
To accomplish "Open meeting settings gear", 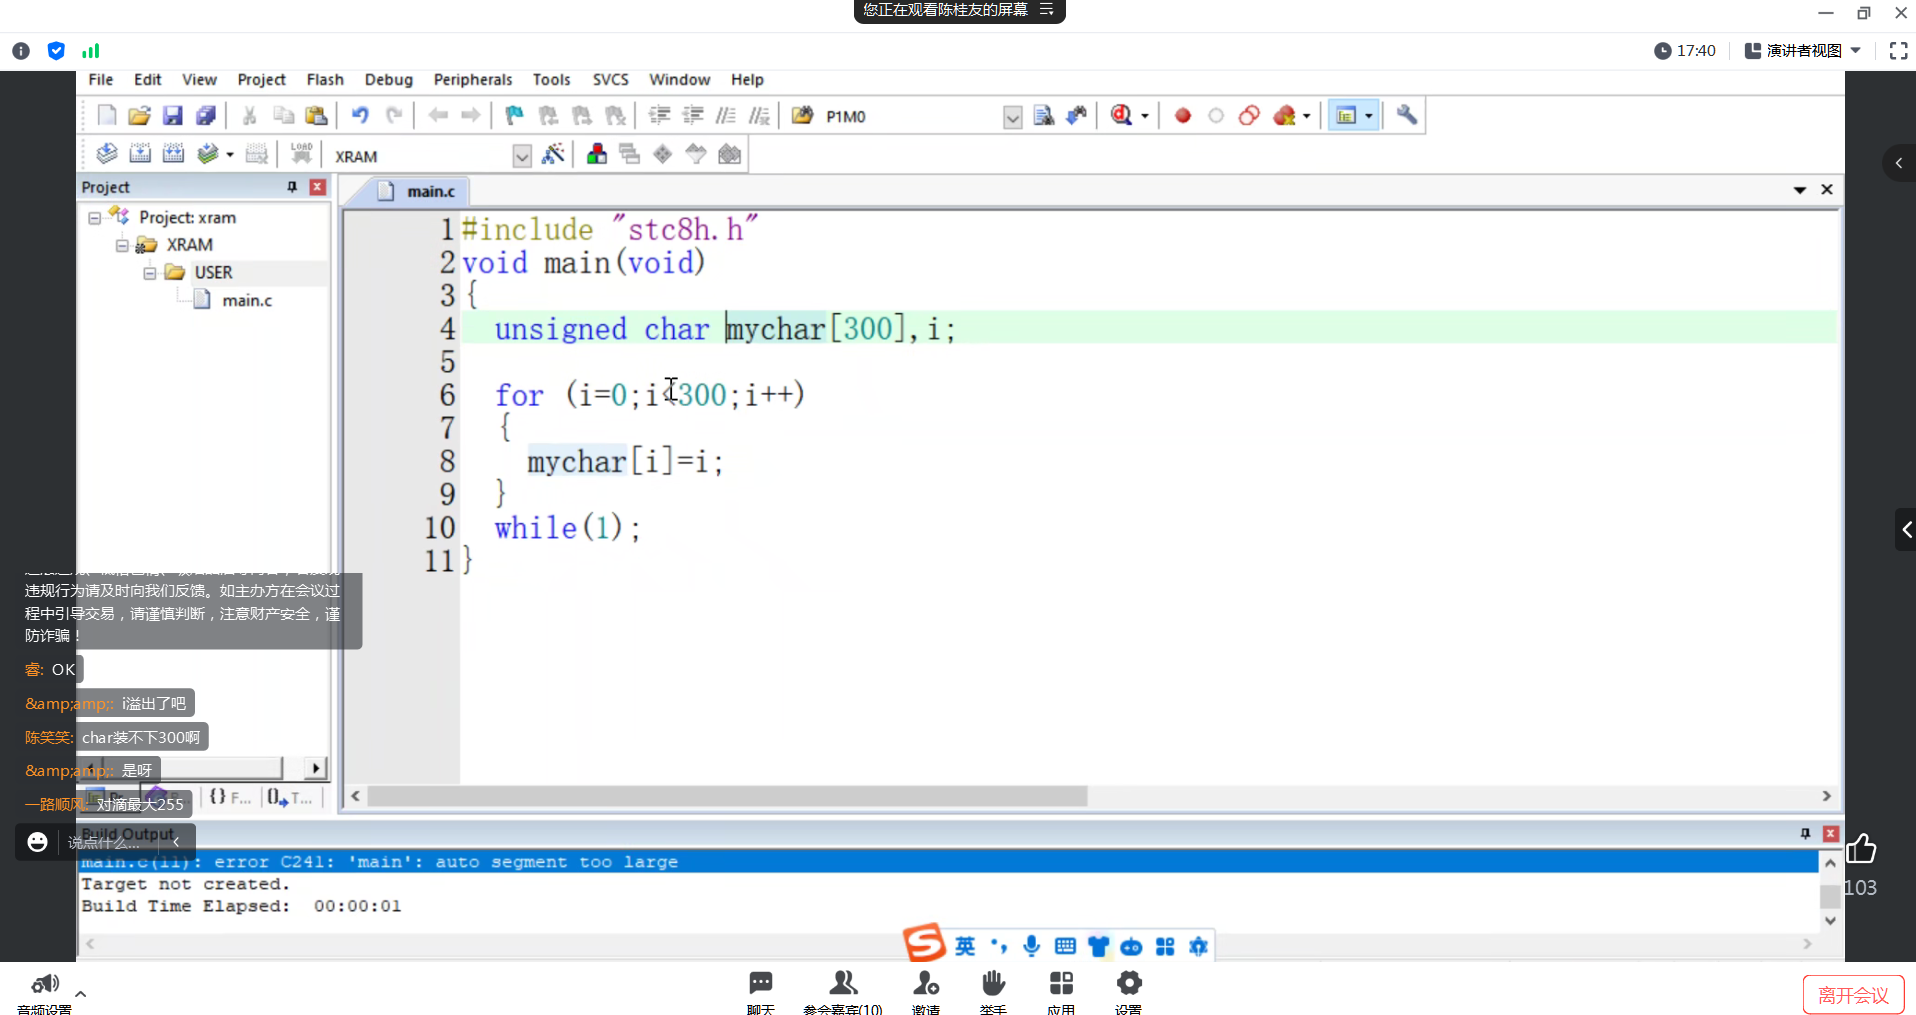I will (1129, 991).
